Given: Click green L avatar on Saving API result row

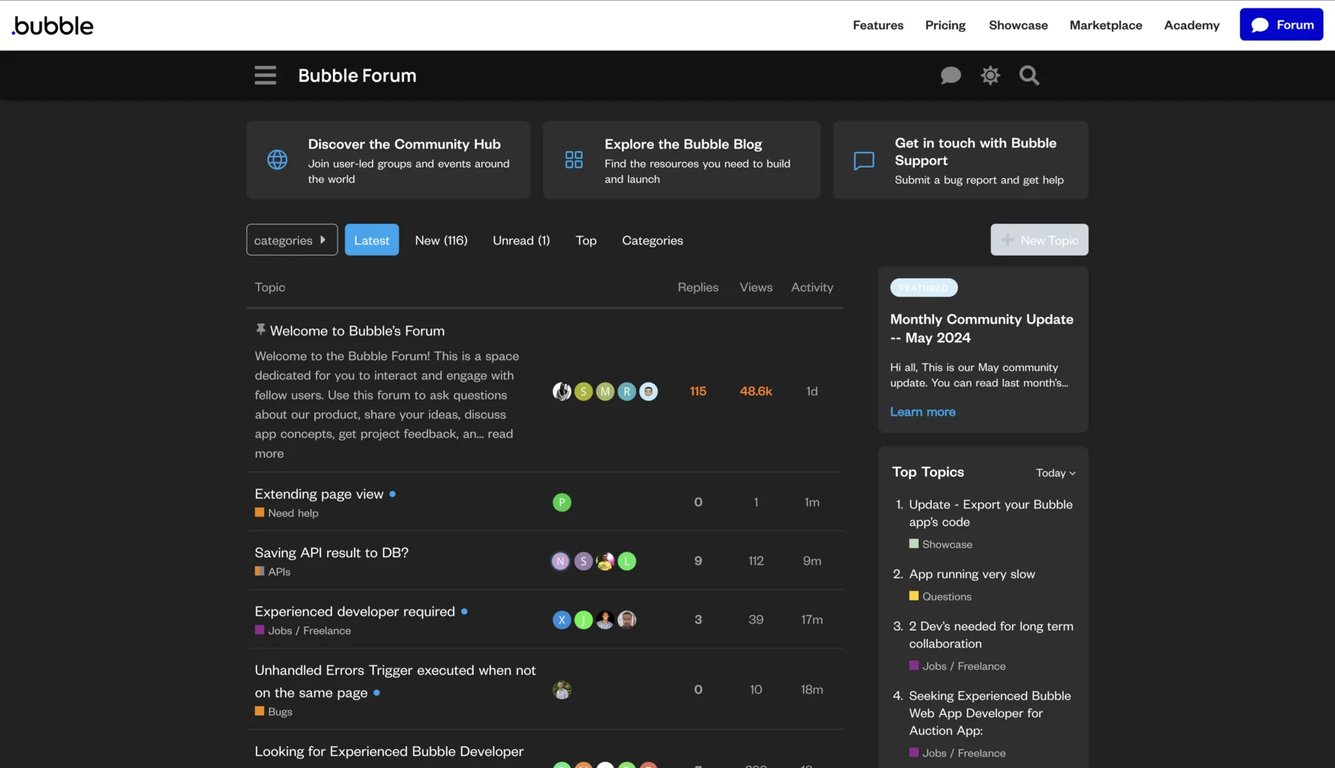Looking at the screenshot, I should [627, 561].
